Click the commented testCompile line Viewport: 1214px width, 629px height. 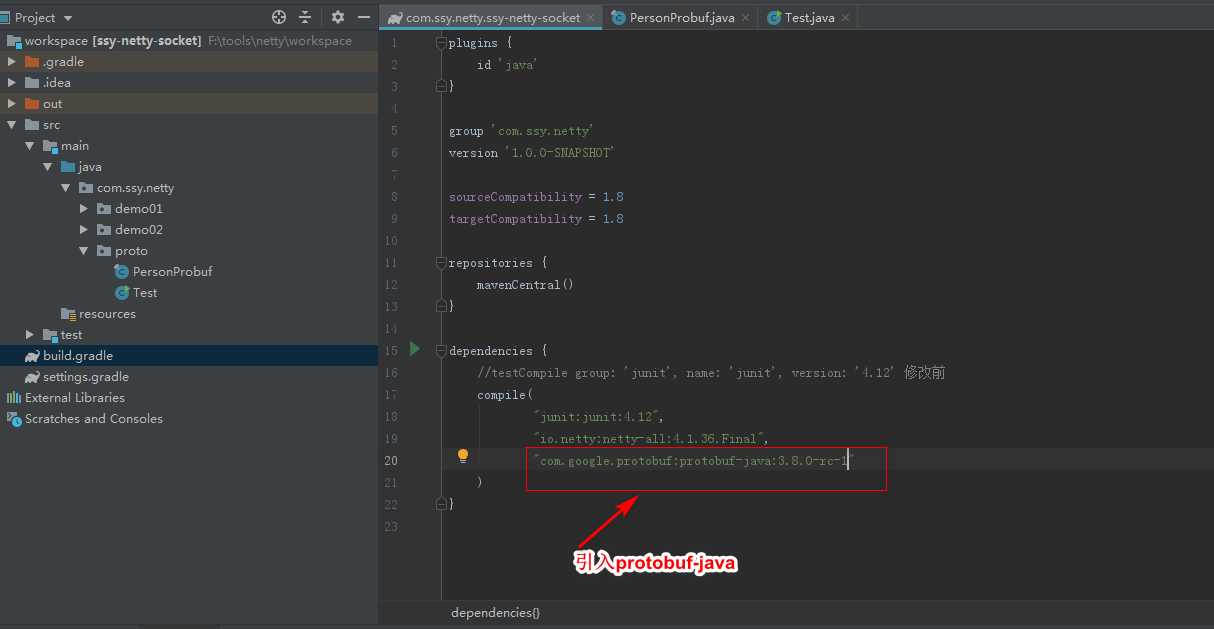[711, 373]
